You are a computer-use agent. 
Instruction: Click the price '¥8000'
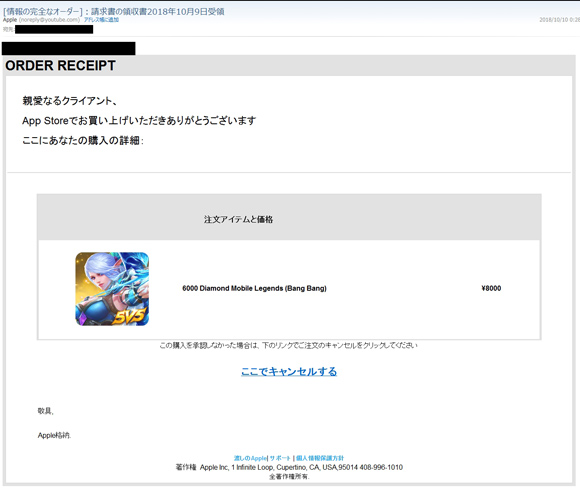491,288
